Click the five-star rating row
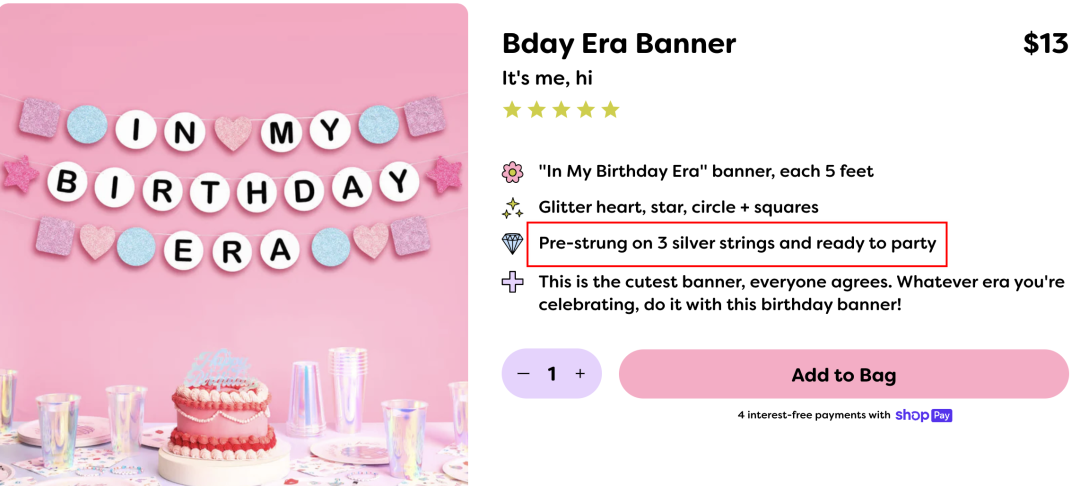The height and width of the screenshot is (486, 1080). pos(561,110)
